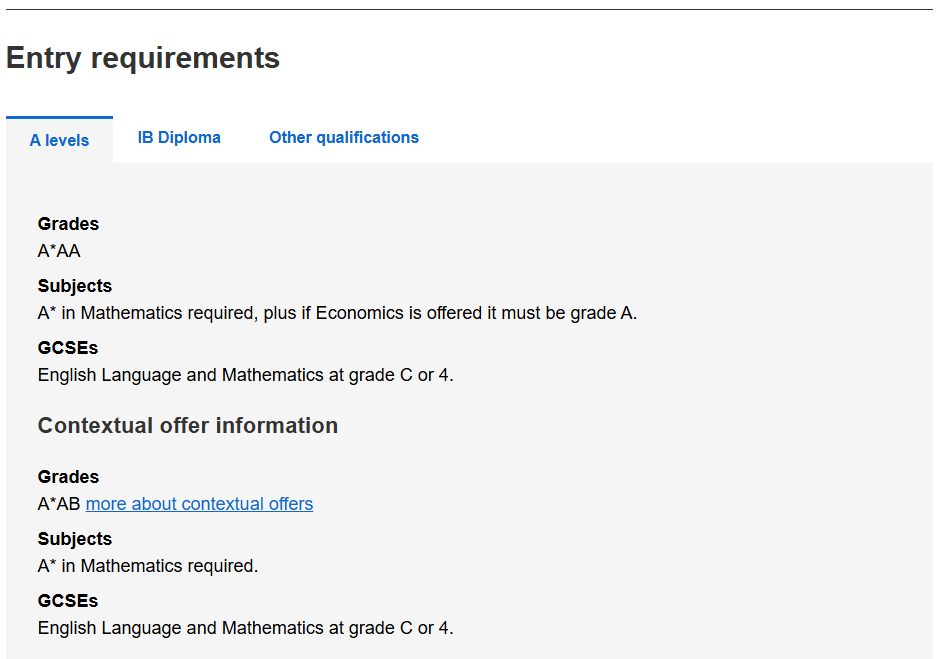The height and width of the screenshot is (659, 939).
Task: Switch to the IB Diploma tab
Action: (179, 138)
